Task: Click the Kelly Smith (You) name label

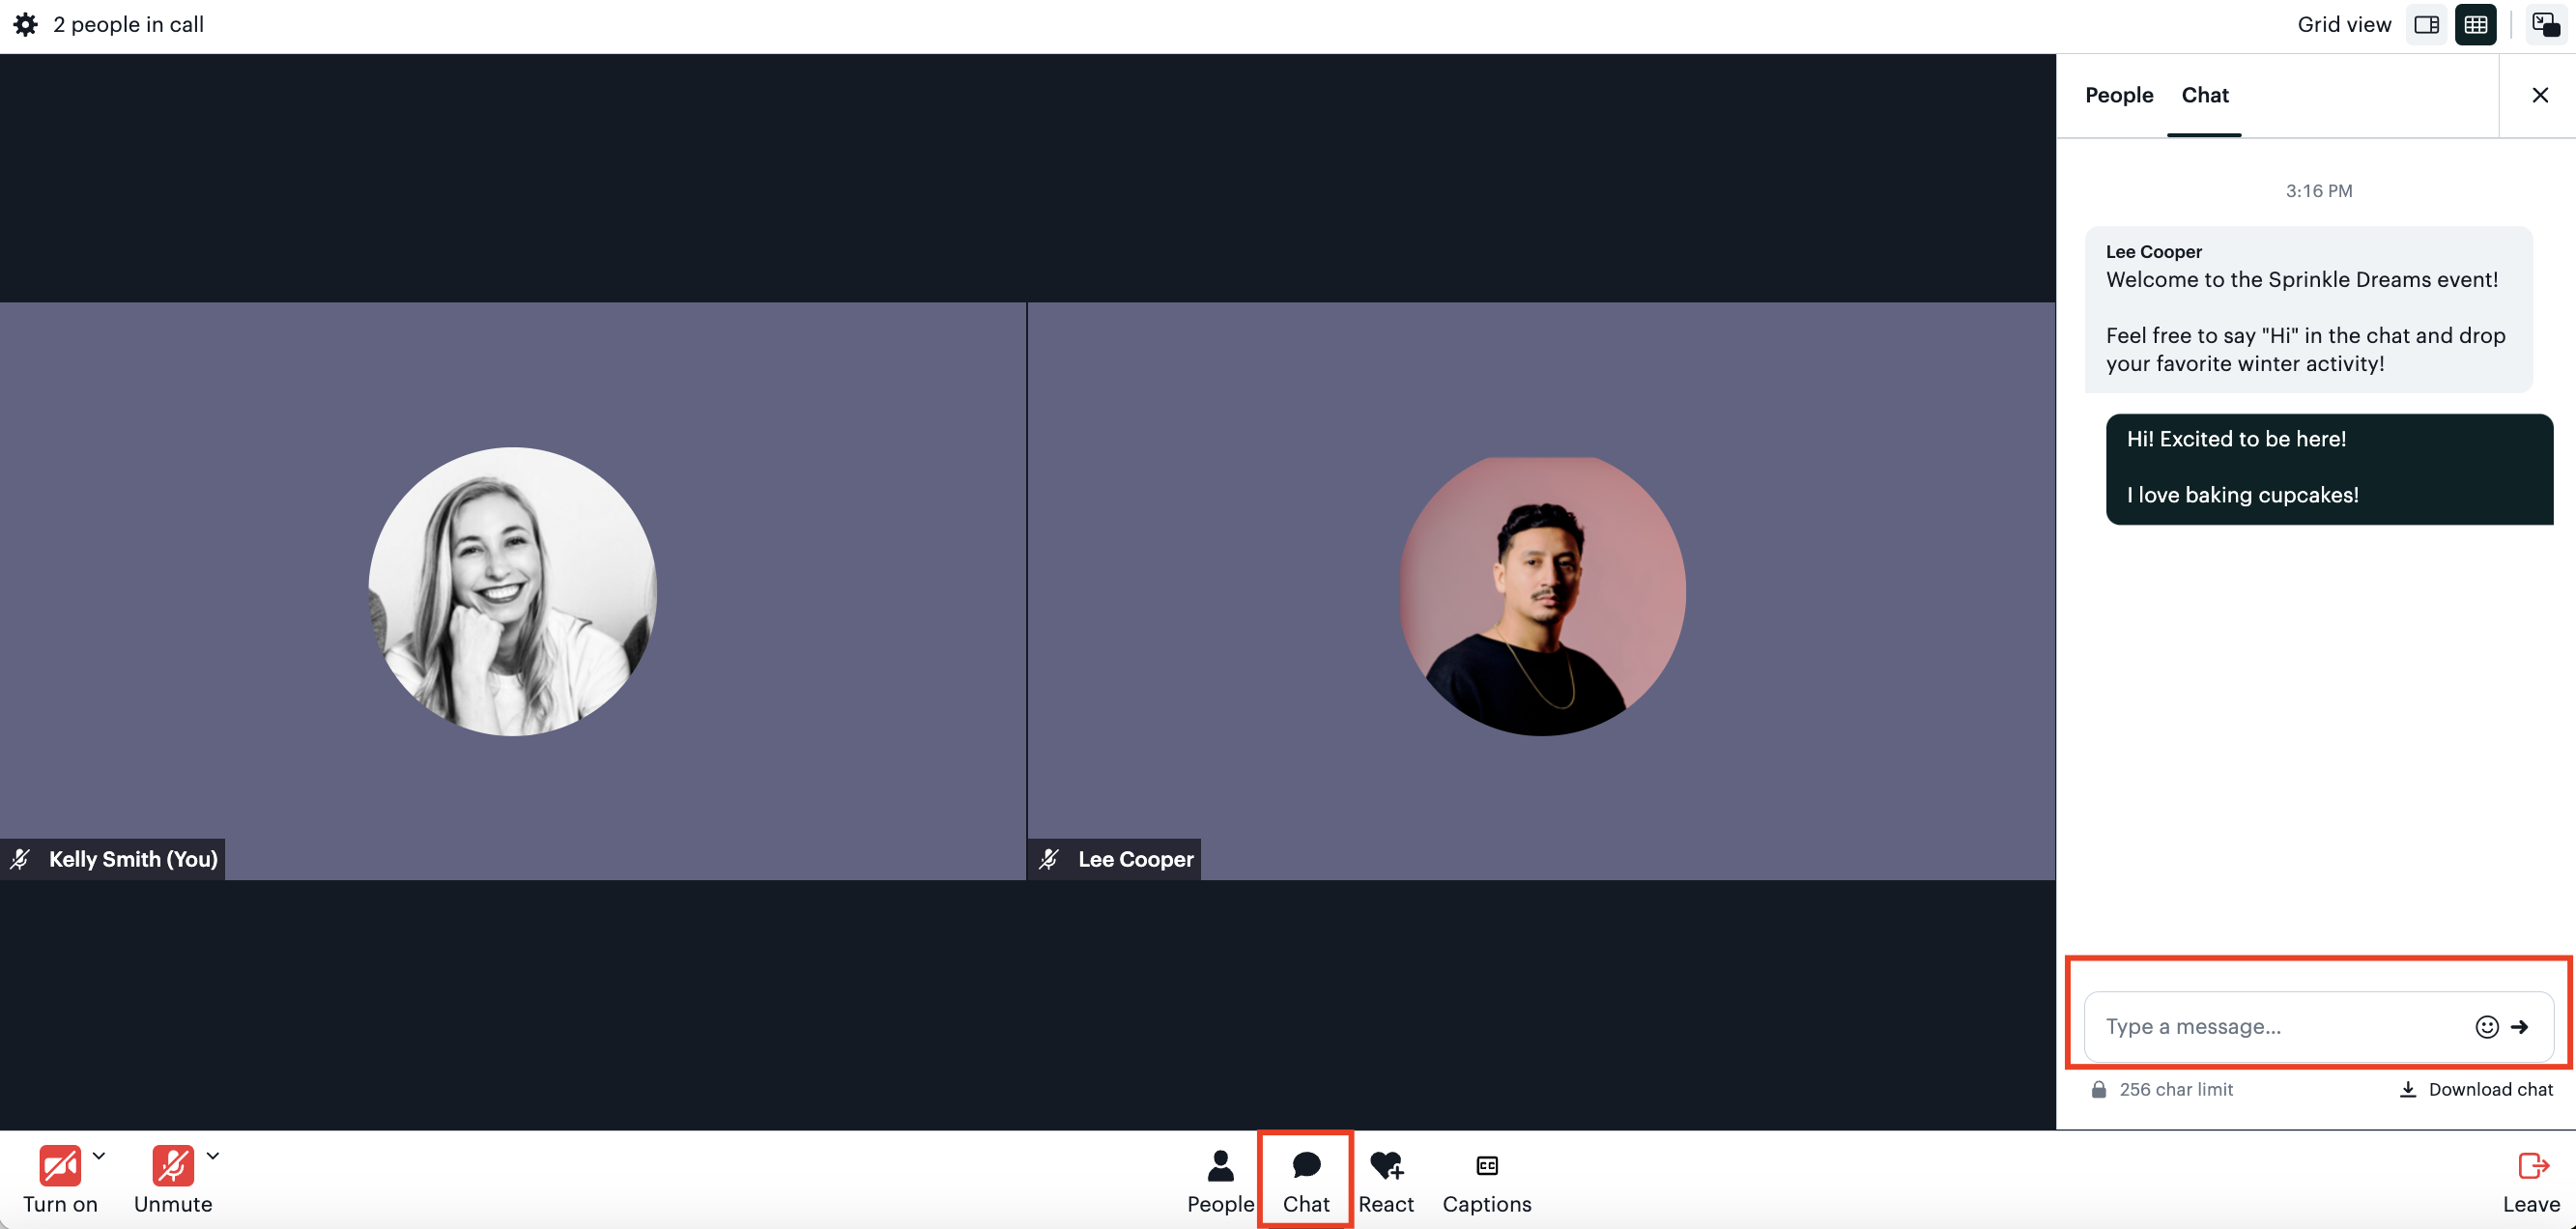Action: coord(133,859)
